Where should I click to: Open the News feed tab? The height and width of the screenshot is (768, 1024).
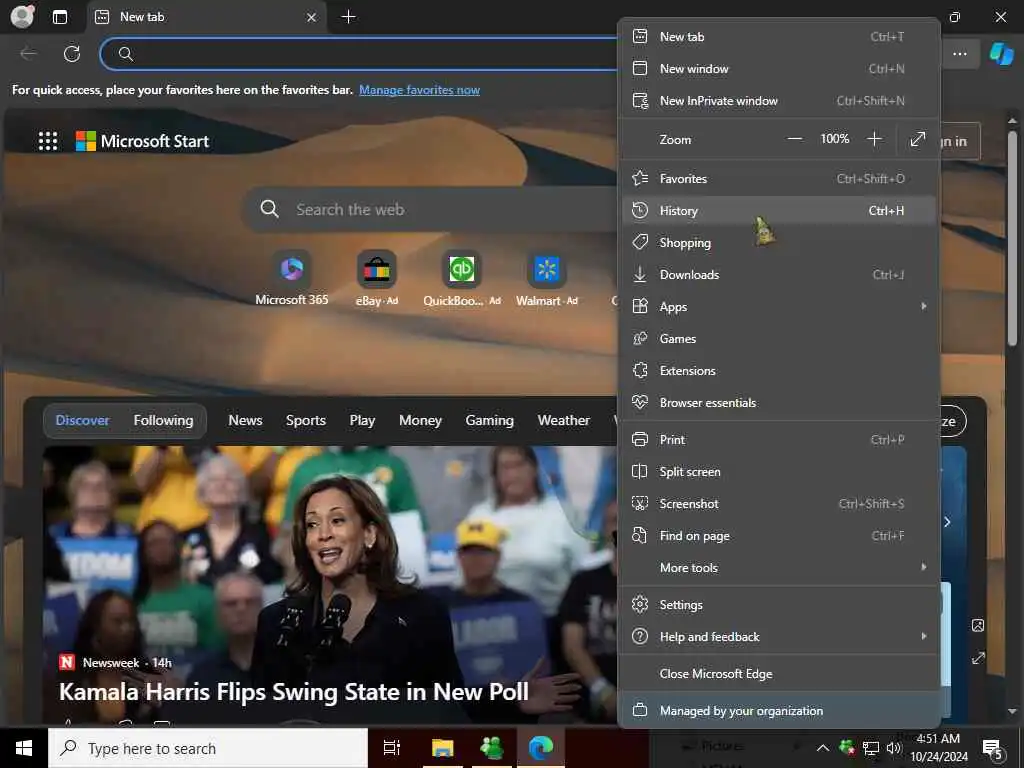245,421
